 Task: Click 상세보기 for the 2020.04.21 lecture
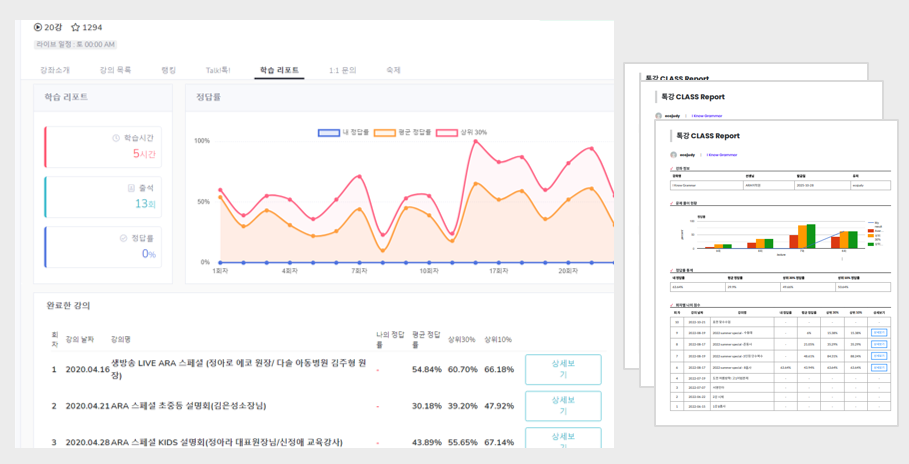[562, 406]
